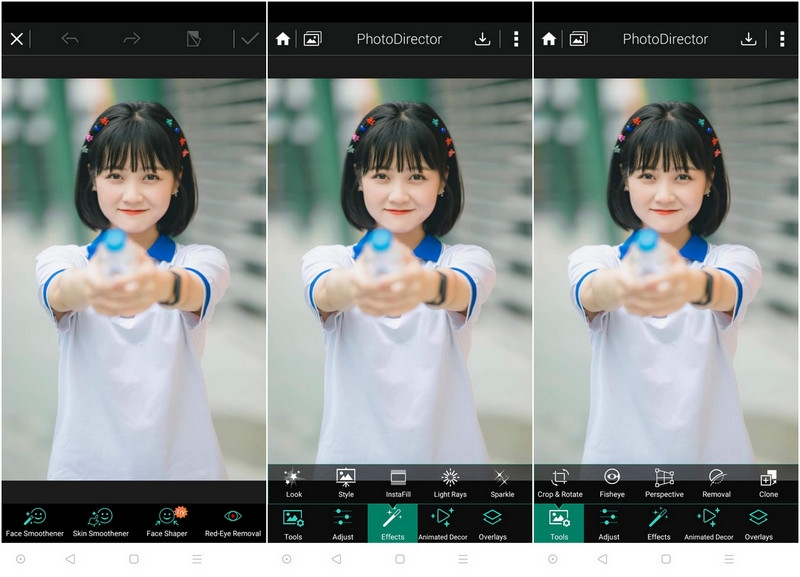This screenshot has height=577, width=800.
Task: Save the photo using the download icon
Action: pyautogui.click(x=483, y=38)
